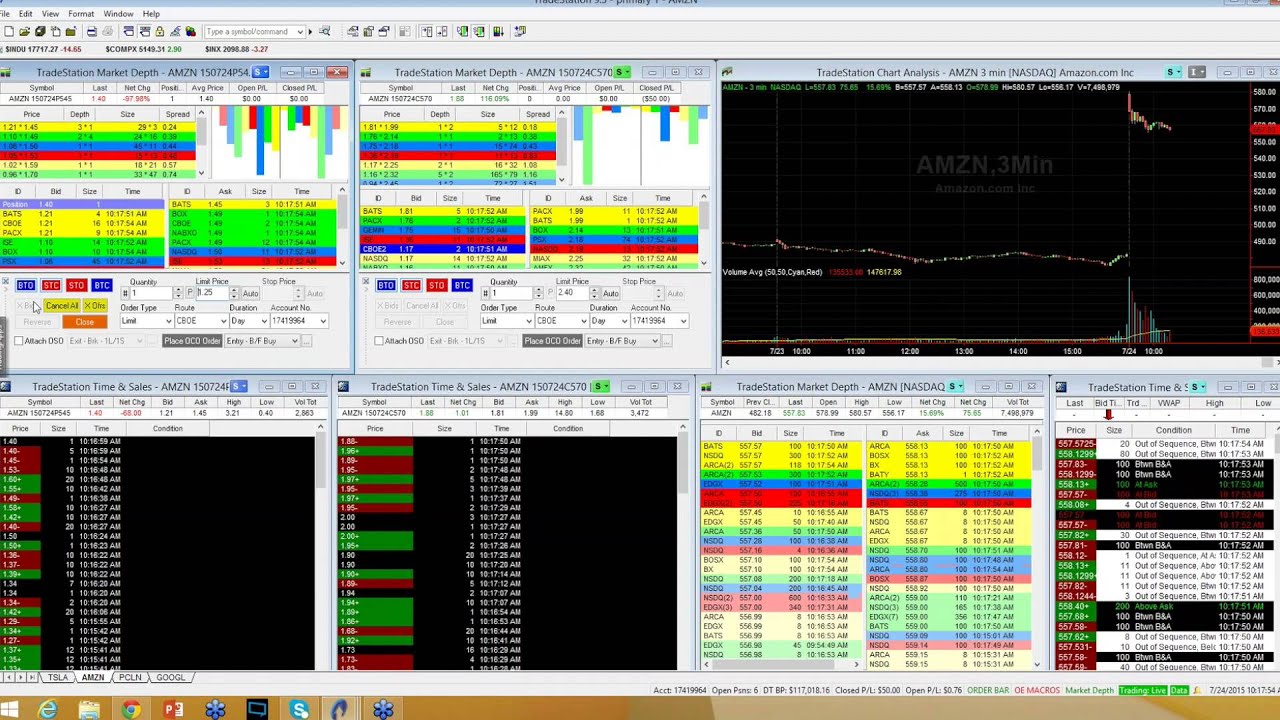This screenshot has height=720, width=1280.
Task: Toggle Auto limit price in the C570 order bar
Action: coord(610,293)
